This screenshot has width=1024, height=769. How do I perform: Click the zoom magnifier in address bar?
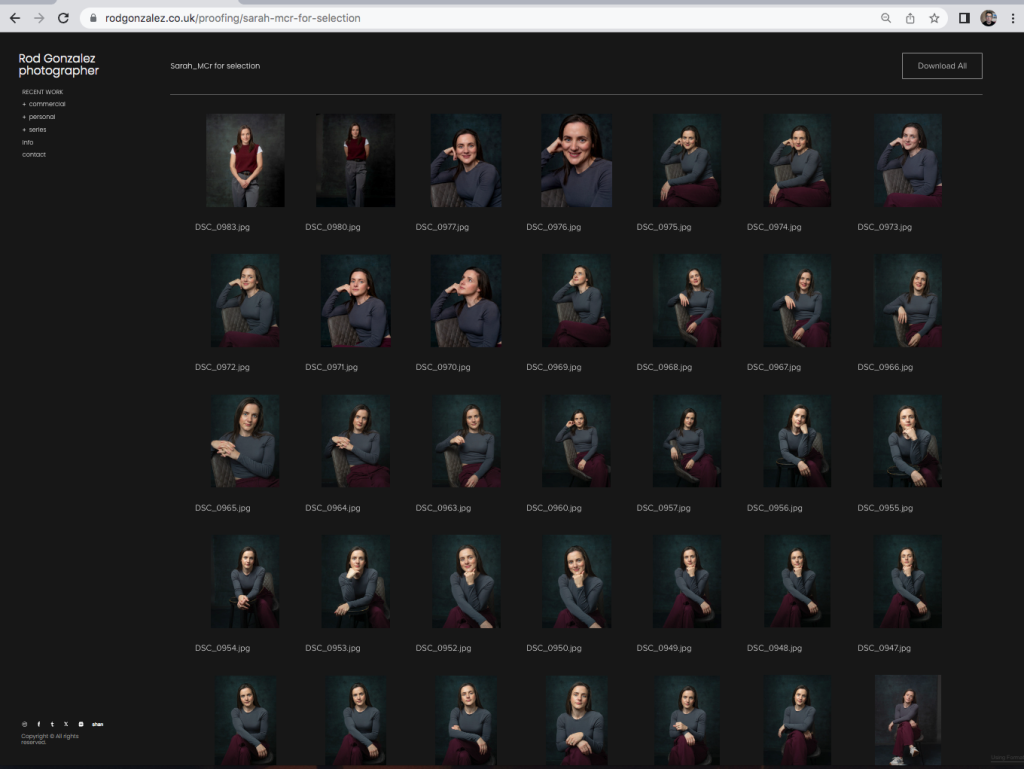[x=886, y=18]
